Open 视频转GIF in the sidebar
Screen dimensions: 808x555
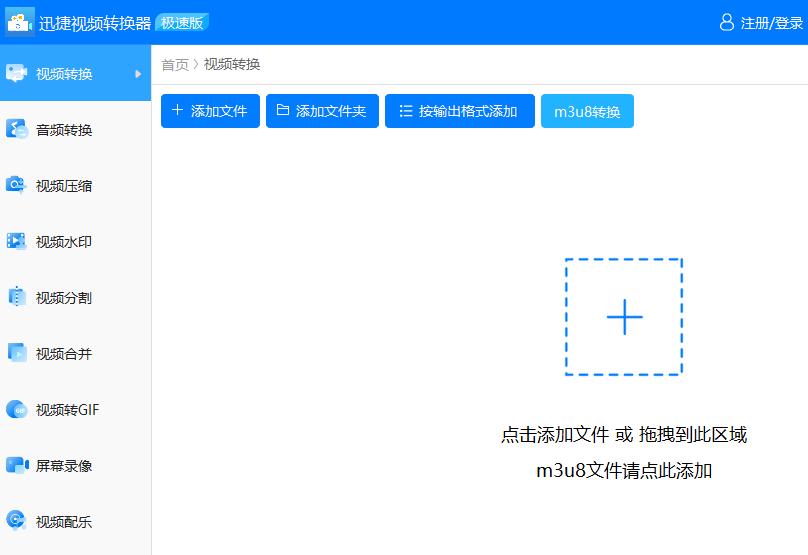point(75,410)
